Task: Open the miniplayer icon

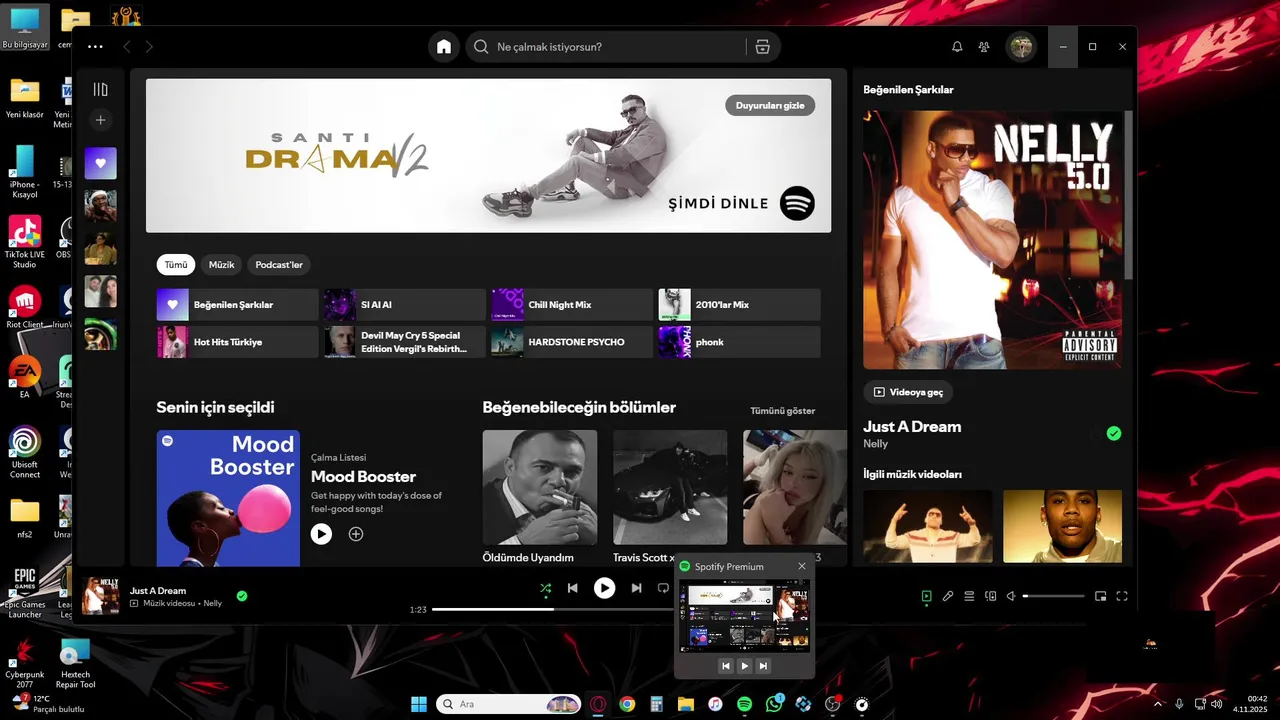Action: coord(1100,596)
